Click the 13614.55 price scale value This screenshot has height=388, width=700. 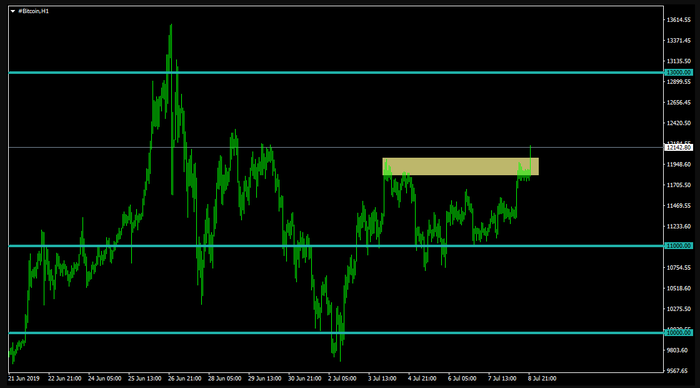point(679,20)
